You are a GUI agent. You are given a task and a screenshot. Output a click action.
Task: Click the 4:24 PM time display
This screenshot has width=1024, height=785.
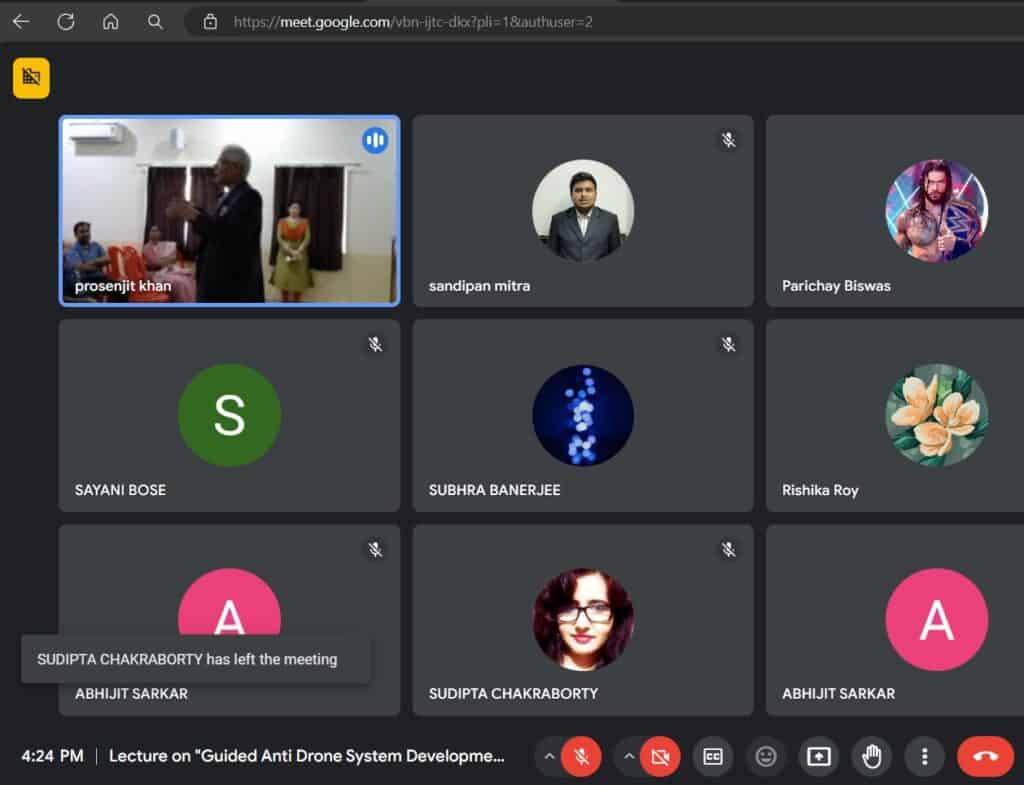[52, 756]
